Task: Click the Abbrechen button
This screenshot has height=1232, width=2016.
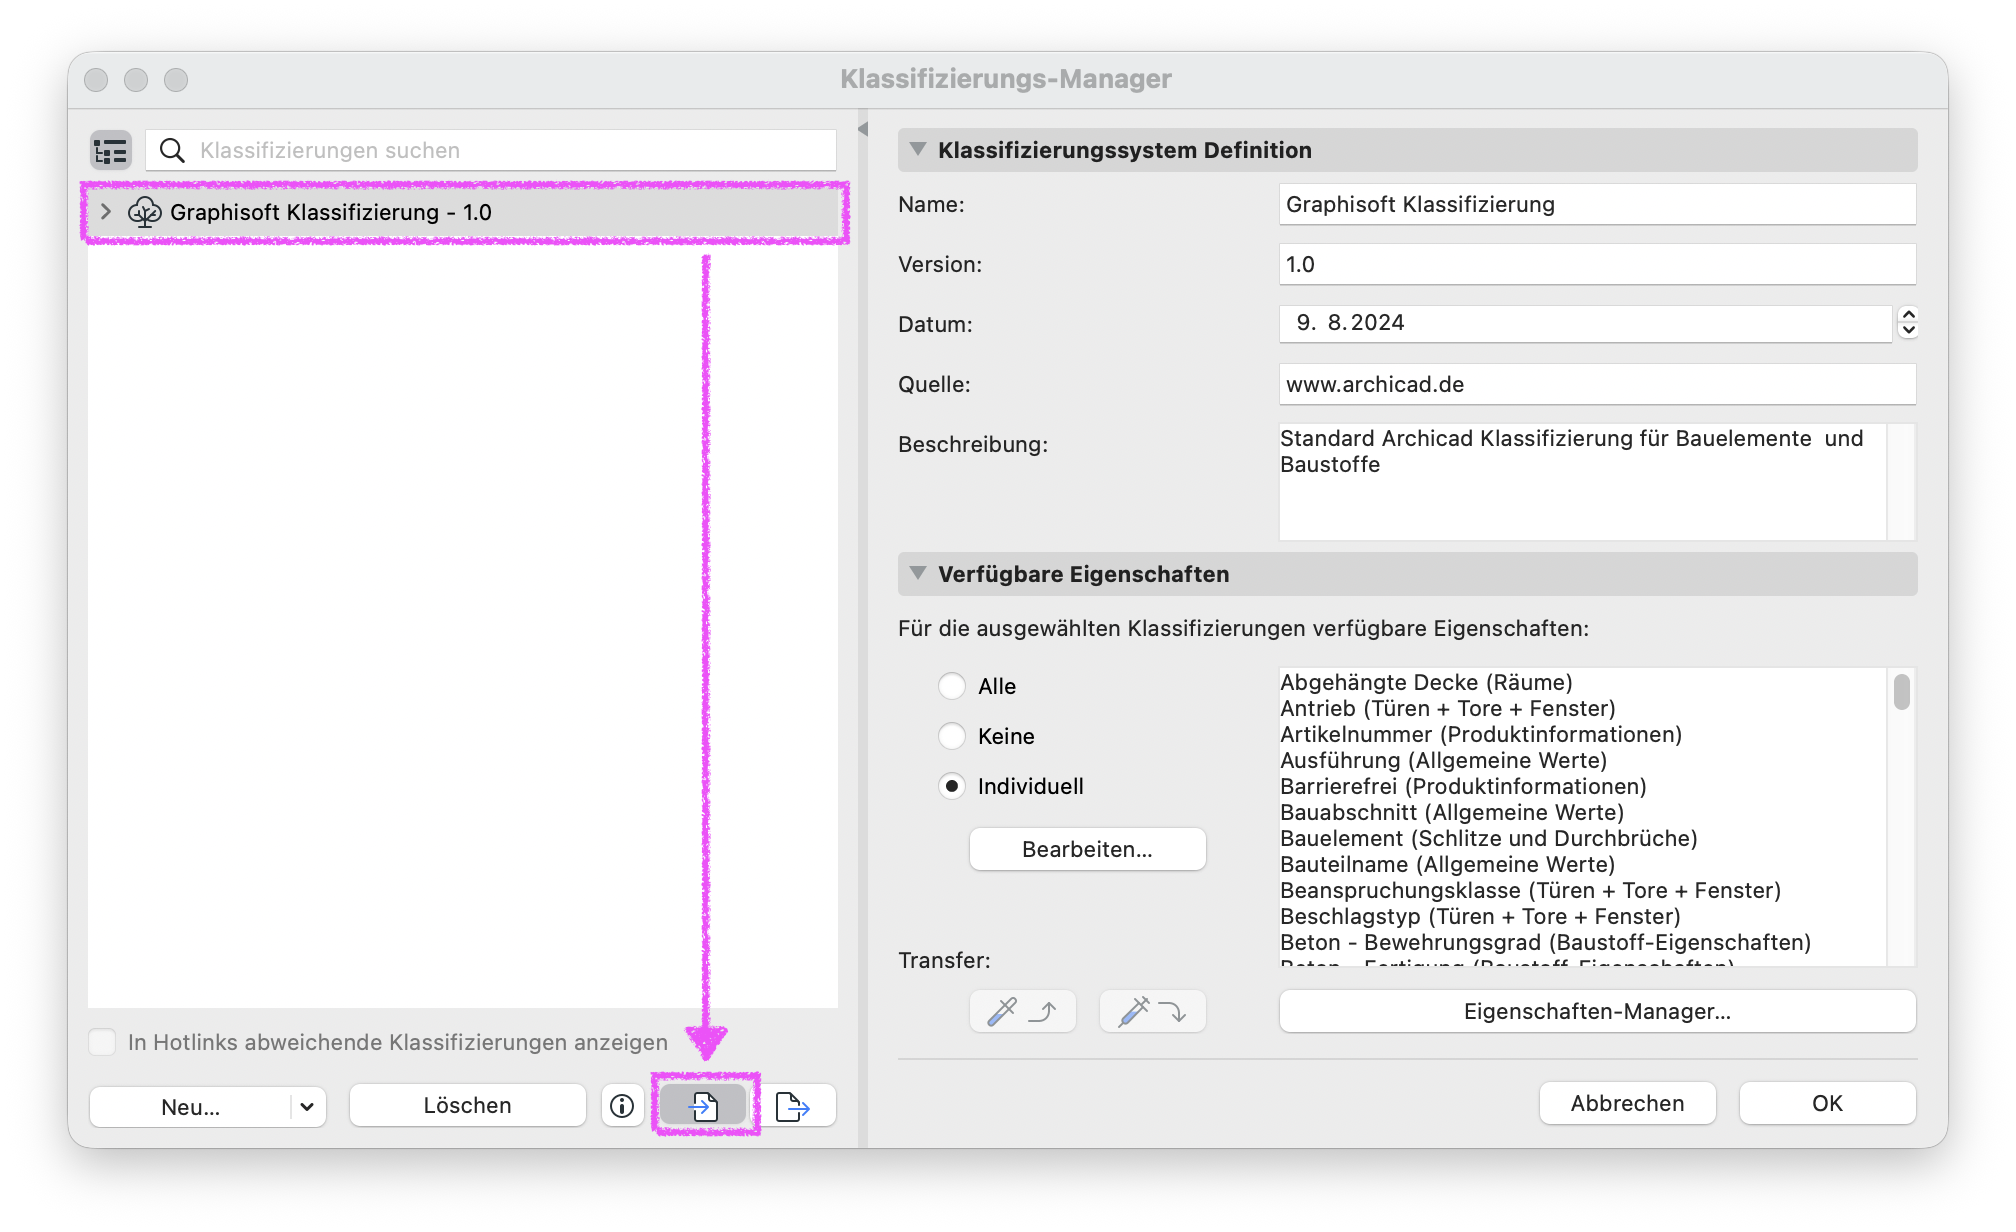Action: click(1627, 1103)
